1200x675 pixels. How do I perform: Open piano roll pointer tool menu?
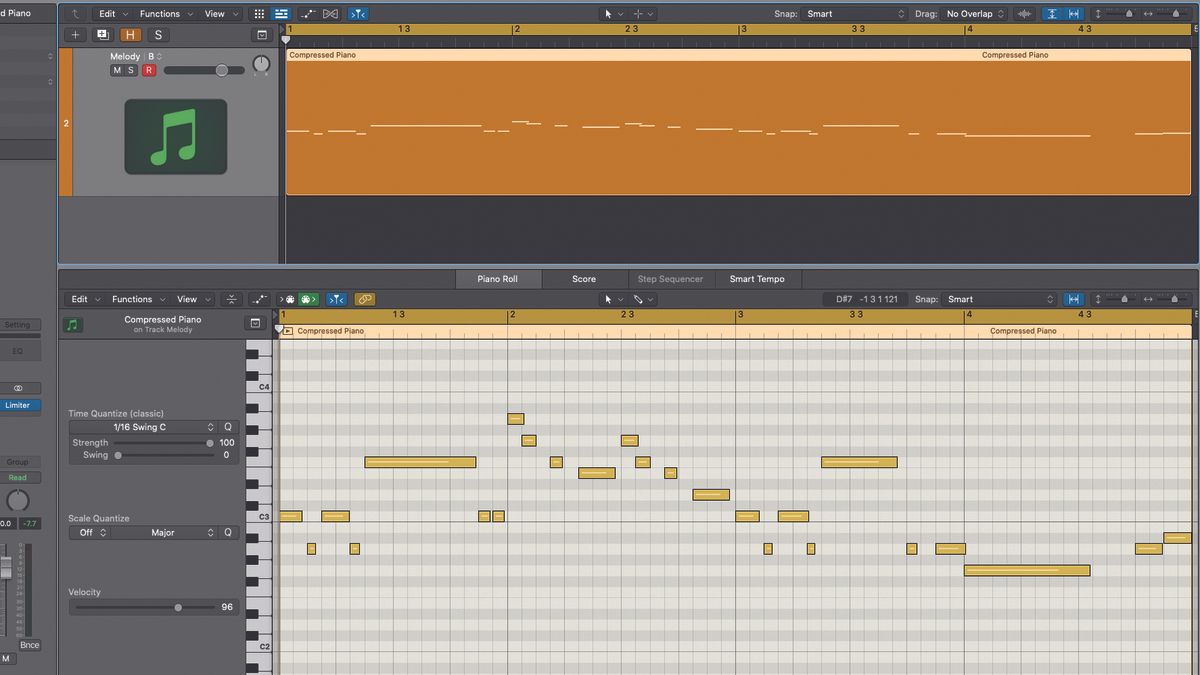coord(612,299)
